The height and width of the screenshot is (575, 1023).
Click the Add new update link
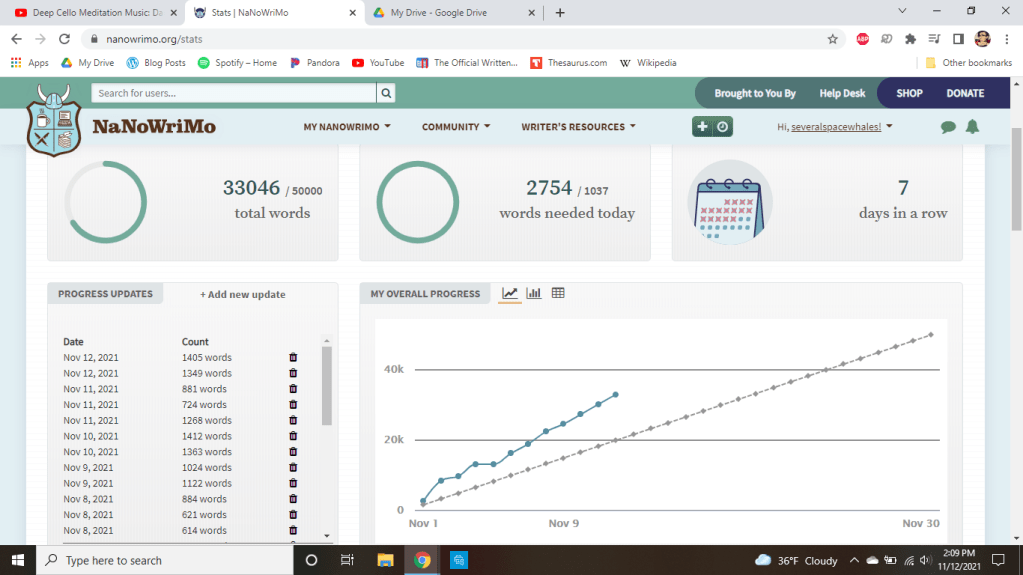point(243,294)
